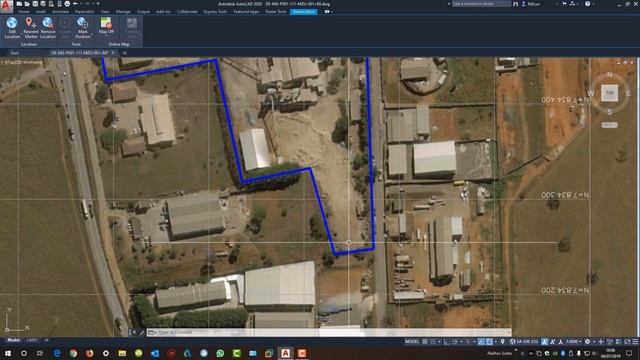The image size is (640, 360).
Task: Open Microsoft Edge from the taskbar
Action: (57, 353)
